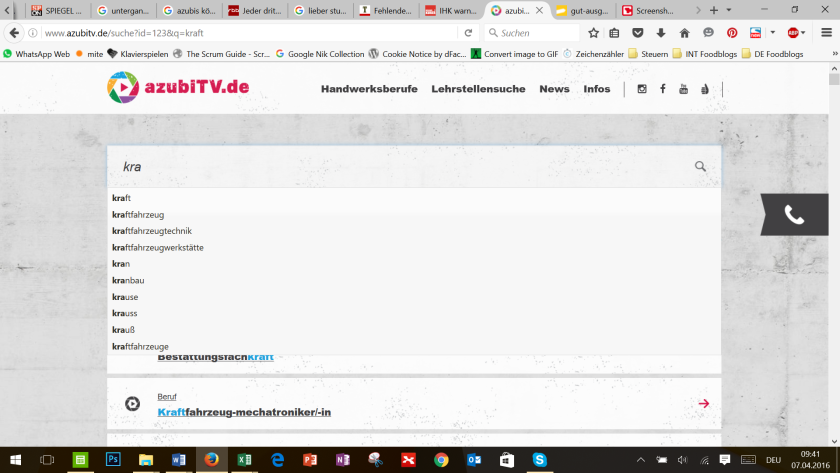Click the page vertical scrollbar thumb
Viewport: 840px width, 473px height.
point(834,79)
